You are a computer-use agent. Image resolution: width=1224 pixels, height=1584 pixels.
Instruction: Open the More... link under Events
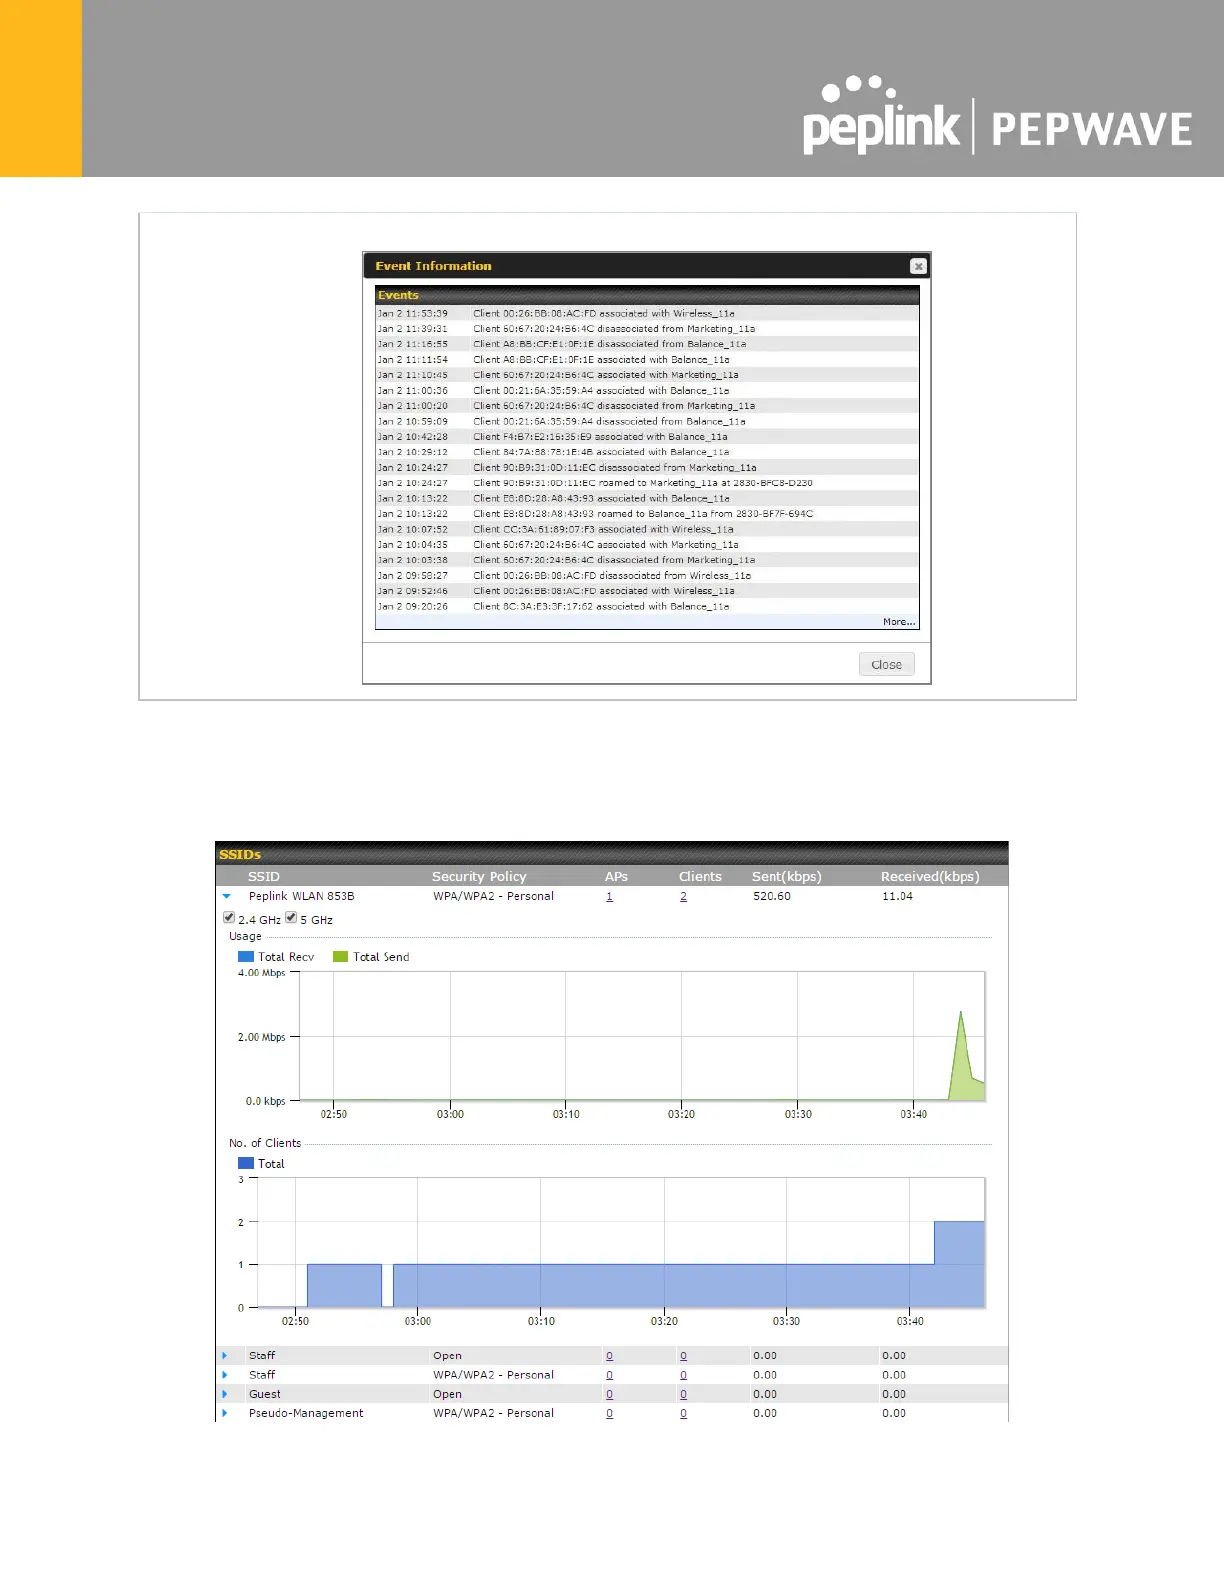click(x=898, y=622)
